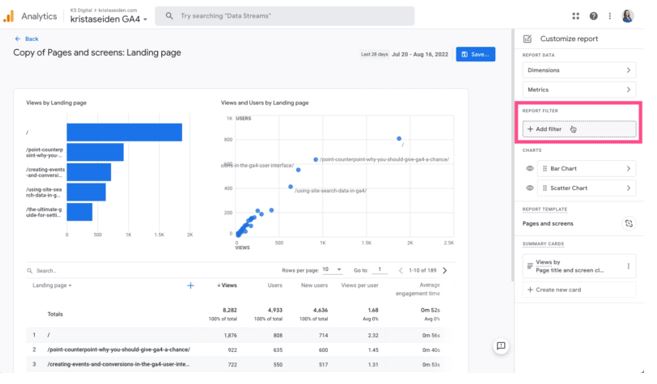Open the vertical dots menu in the header
657x384 pixels.
click(x=610, y=16)
